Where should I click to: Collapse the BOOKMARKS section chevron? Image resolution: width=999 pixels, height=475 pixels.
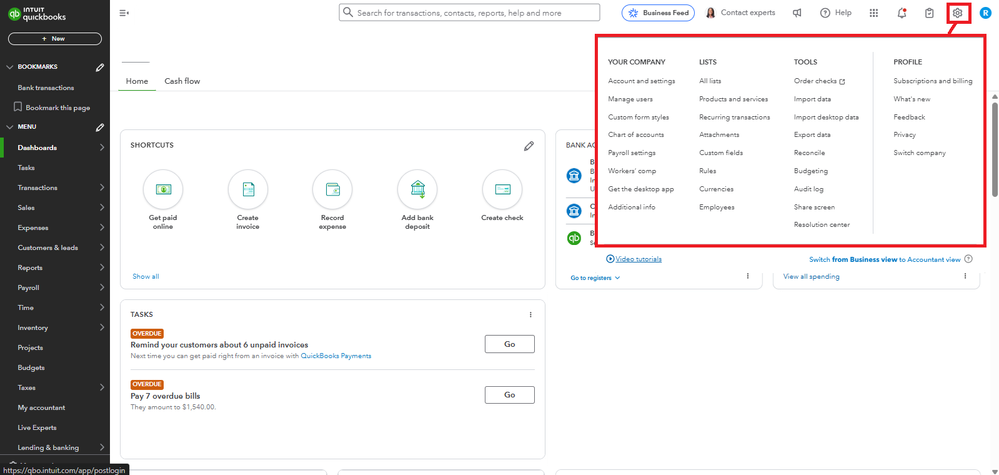(x=9, y=67)
